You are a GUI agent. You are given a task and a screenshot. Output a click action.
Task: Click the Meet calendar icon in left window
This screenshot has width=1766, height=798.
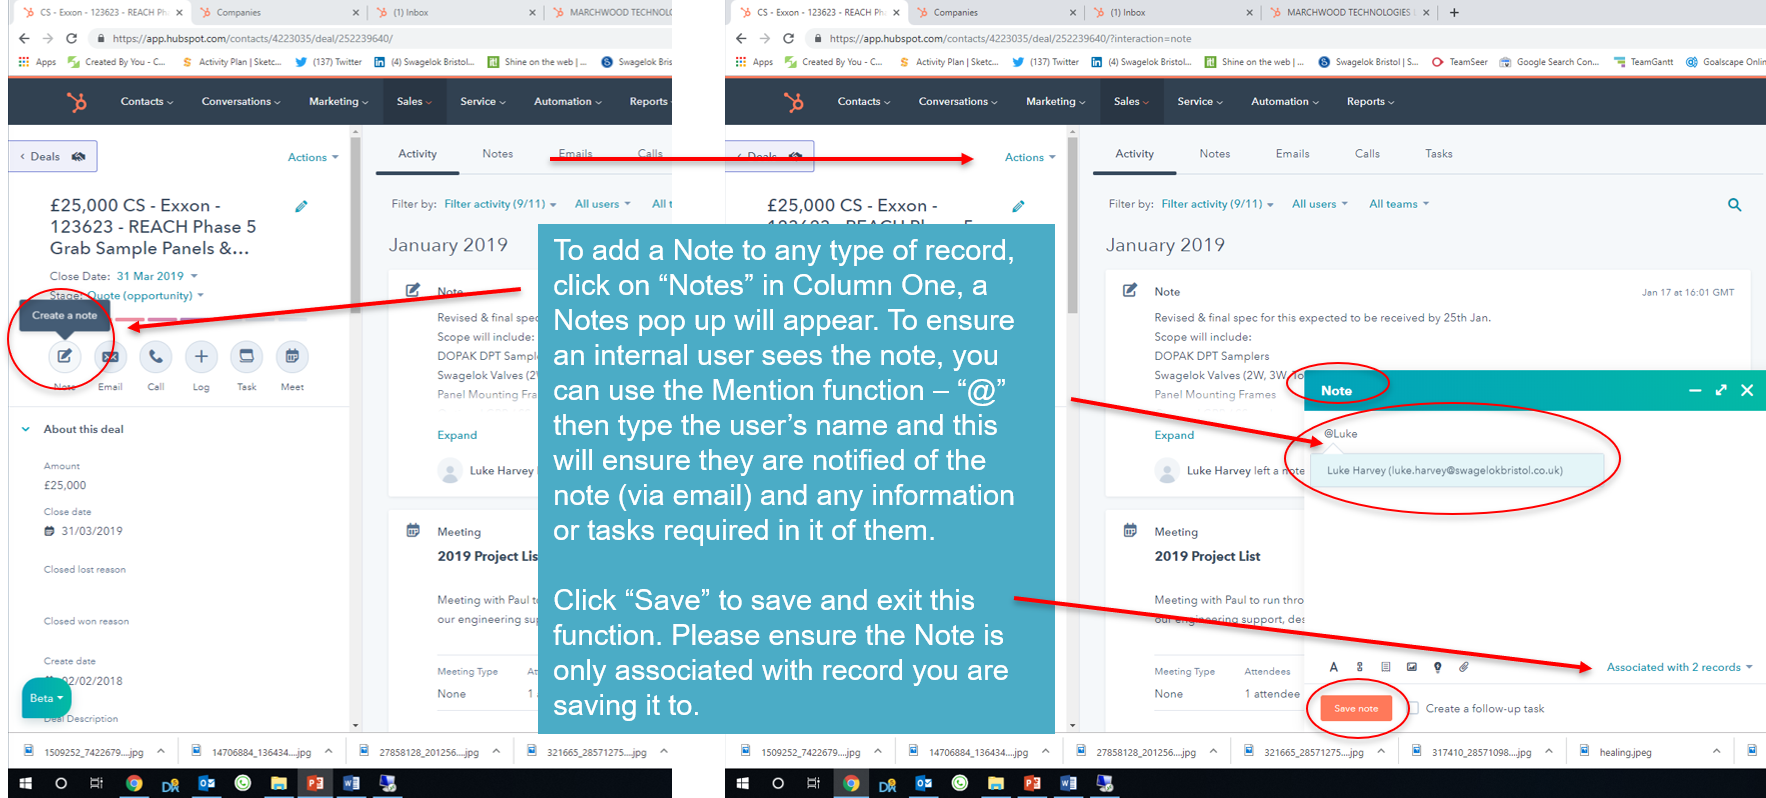tap(292, 356)
